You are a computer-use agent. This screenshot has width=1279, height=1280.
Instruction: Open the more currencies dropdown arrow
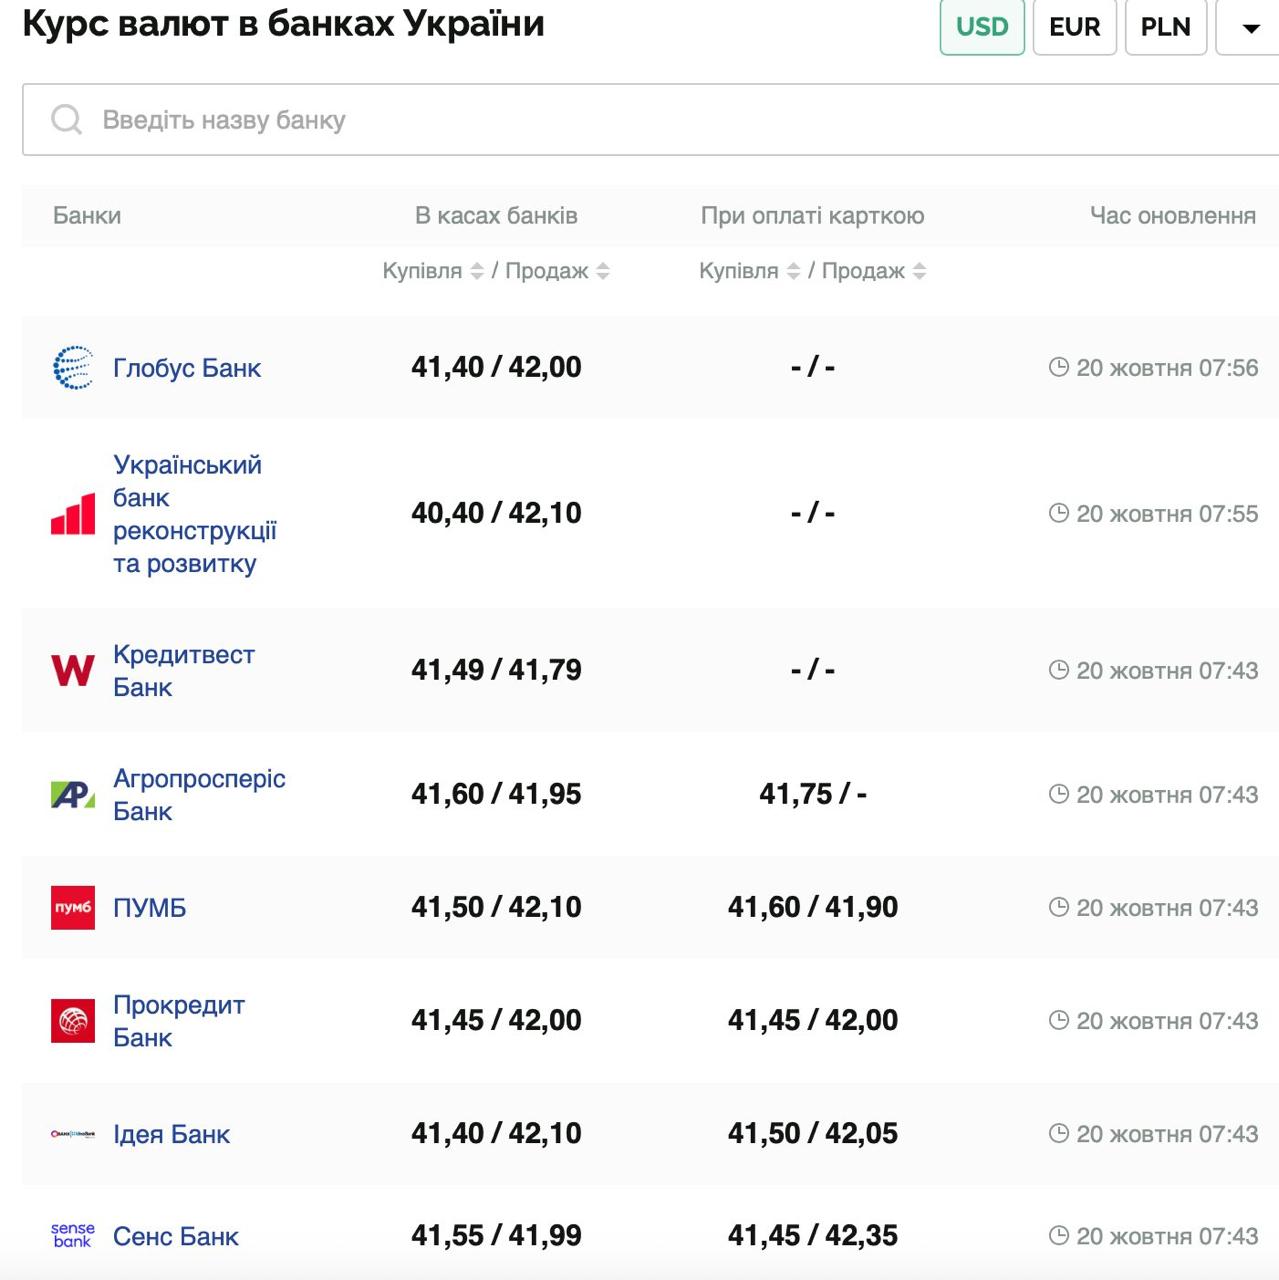click(x=1250, y=27)
